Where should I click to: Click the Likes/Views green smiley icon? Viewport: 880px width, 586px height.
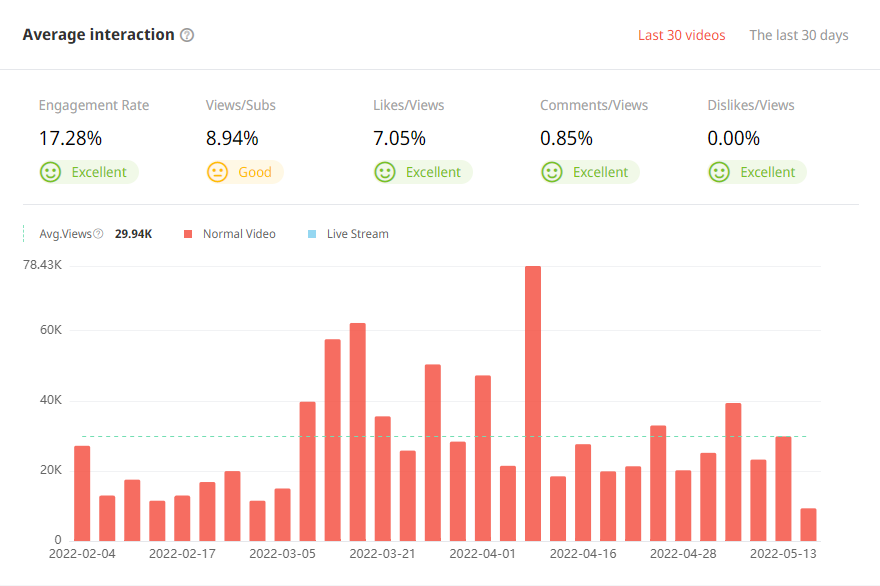pos(384,172)
